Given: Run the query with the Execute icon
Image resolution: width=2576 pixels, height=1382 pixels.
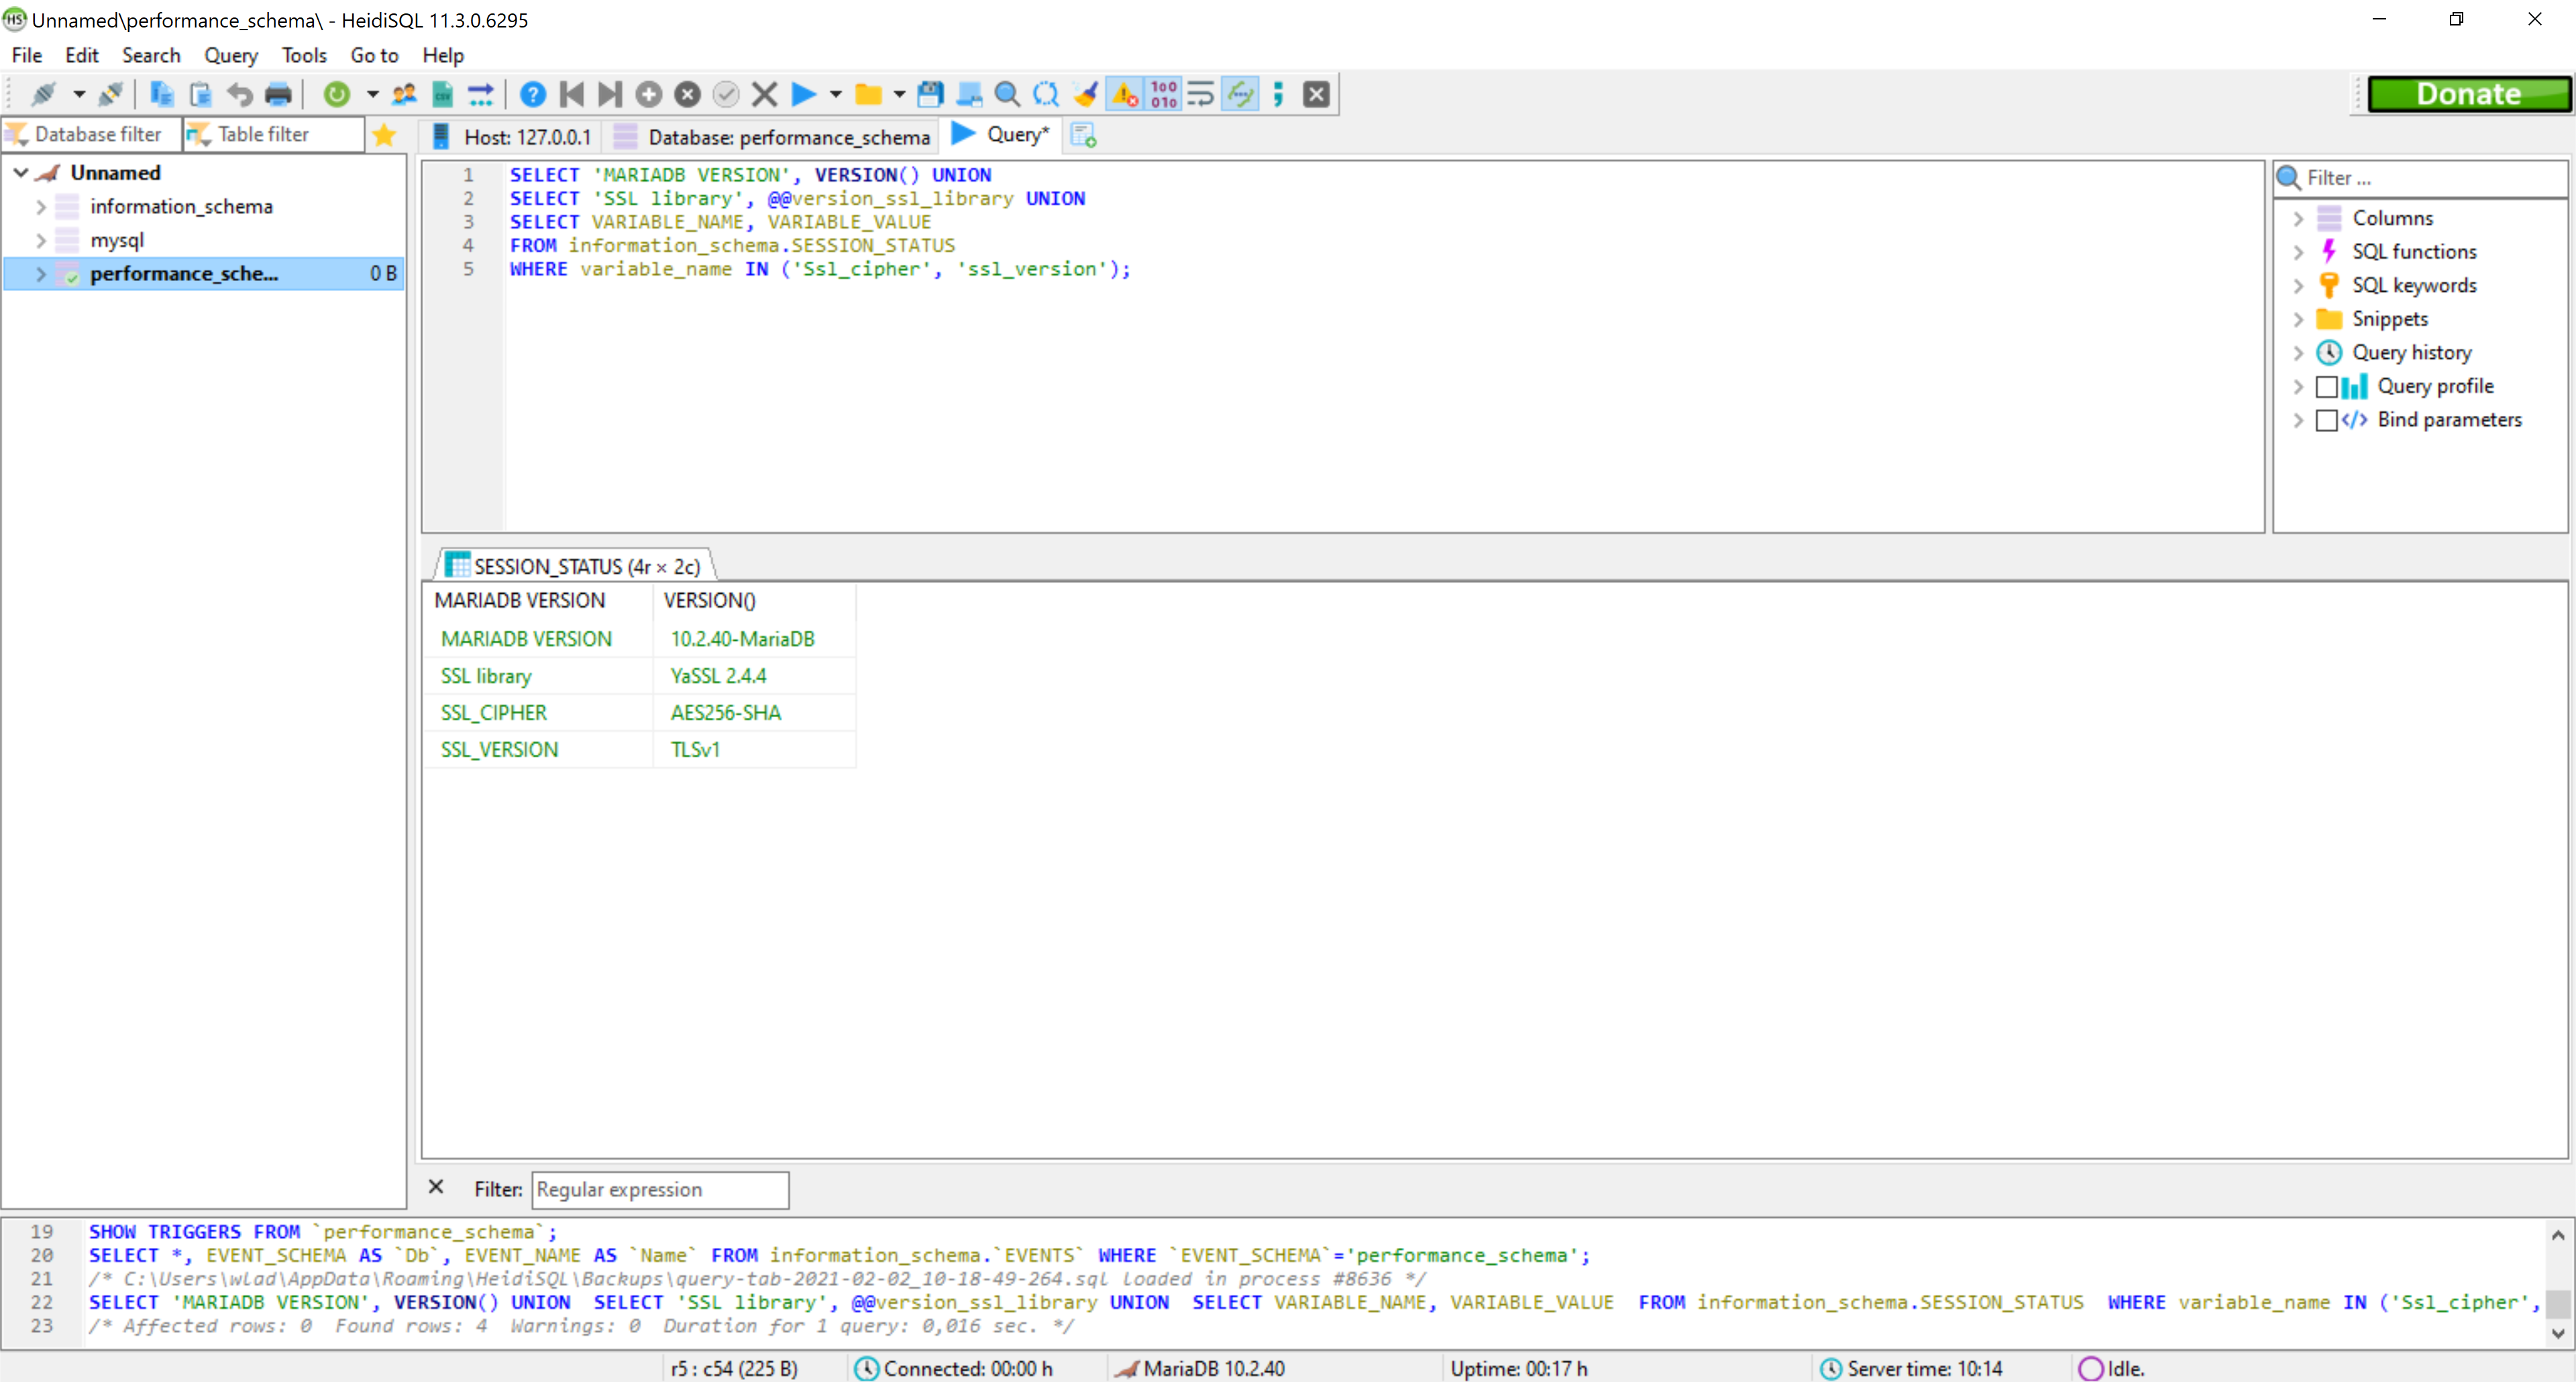Looking at the screenshot, I should point(803,94).
